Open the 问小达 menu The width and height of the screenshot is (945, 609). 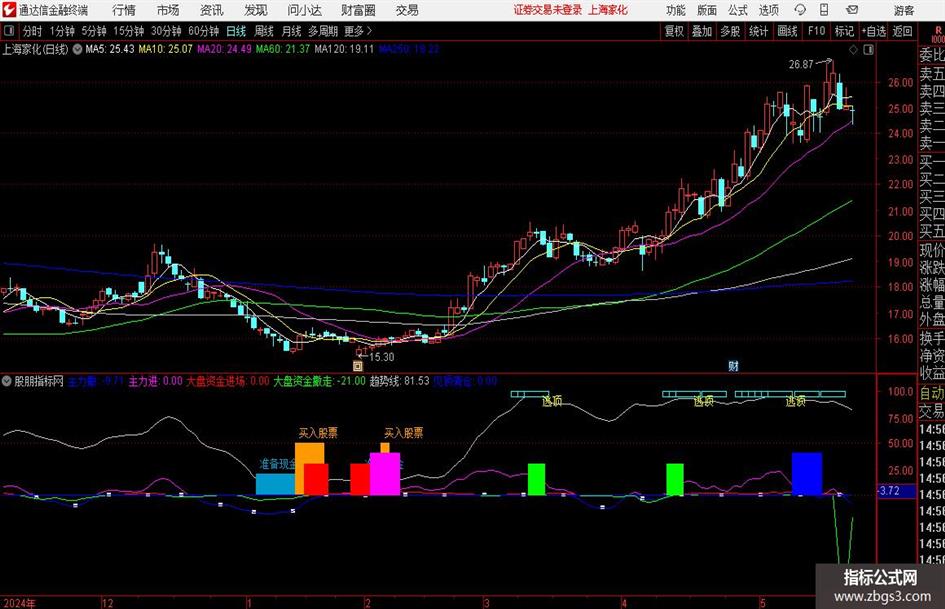click(304, 10)
